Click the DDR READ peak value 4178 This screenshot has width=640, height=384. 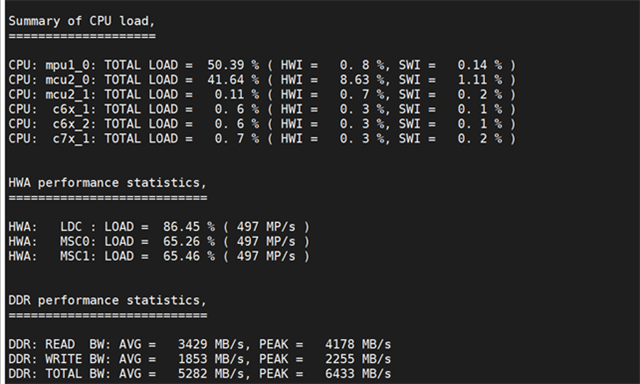click(340, 344)
